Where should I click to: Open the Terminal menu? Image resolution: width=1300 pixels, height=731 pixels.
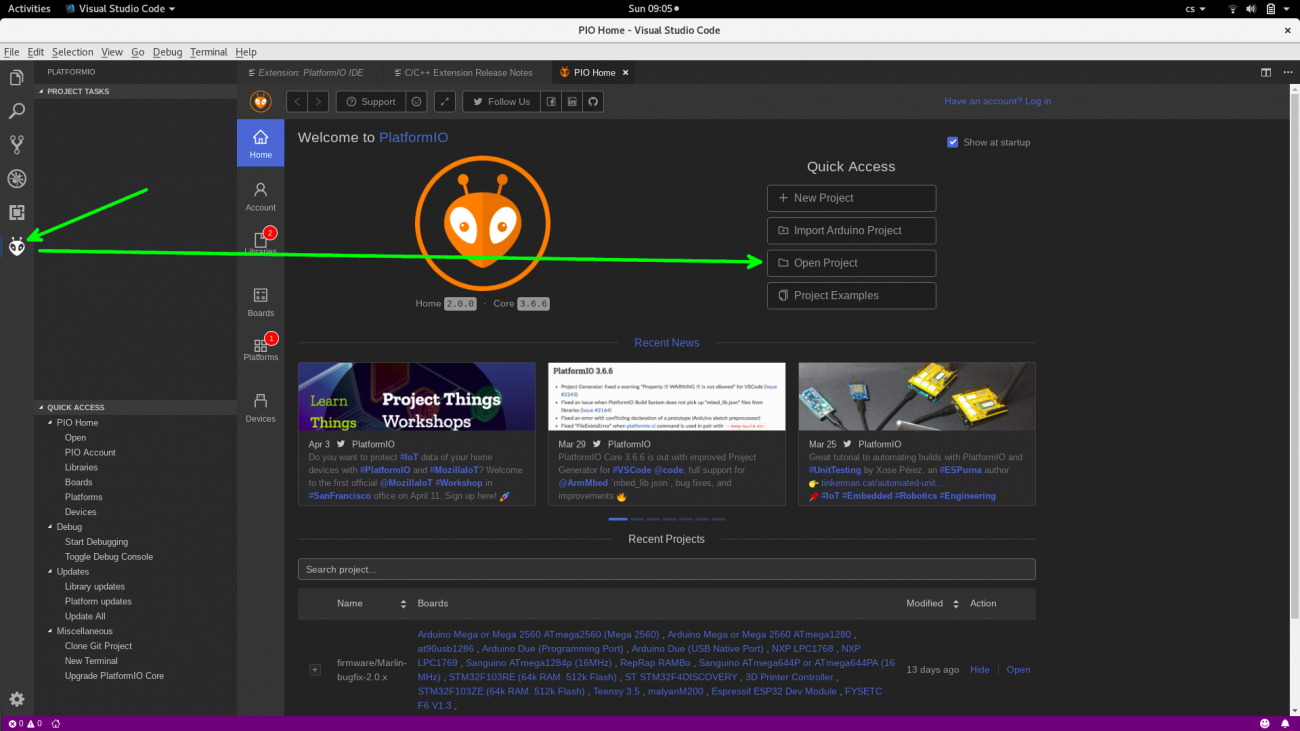(208, 52)
